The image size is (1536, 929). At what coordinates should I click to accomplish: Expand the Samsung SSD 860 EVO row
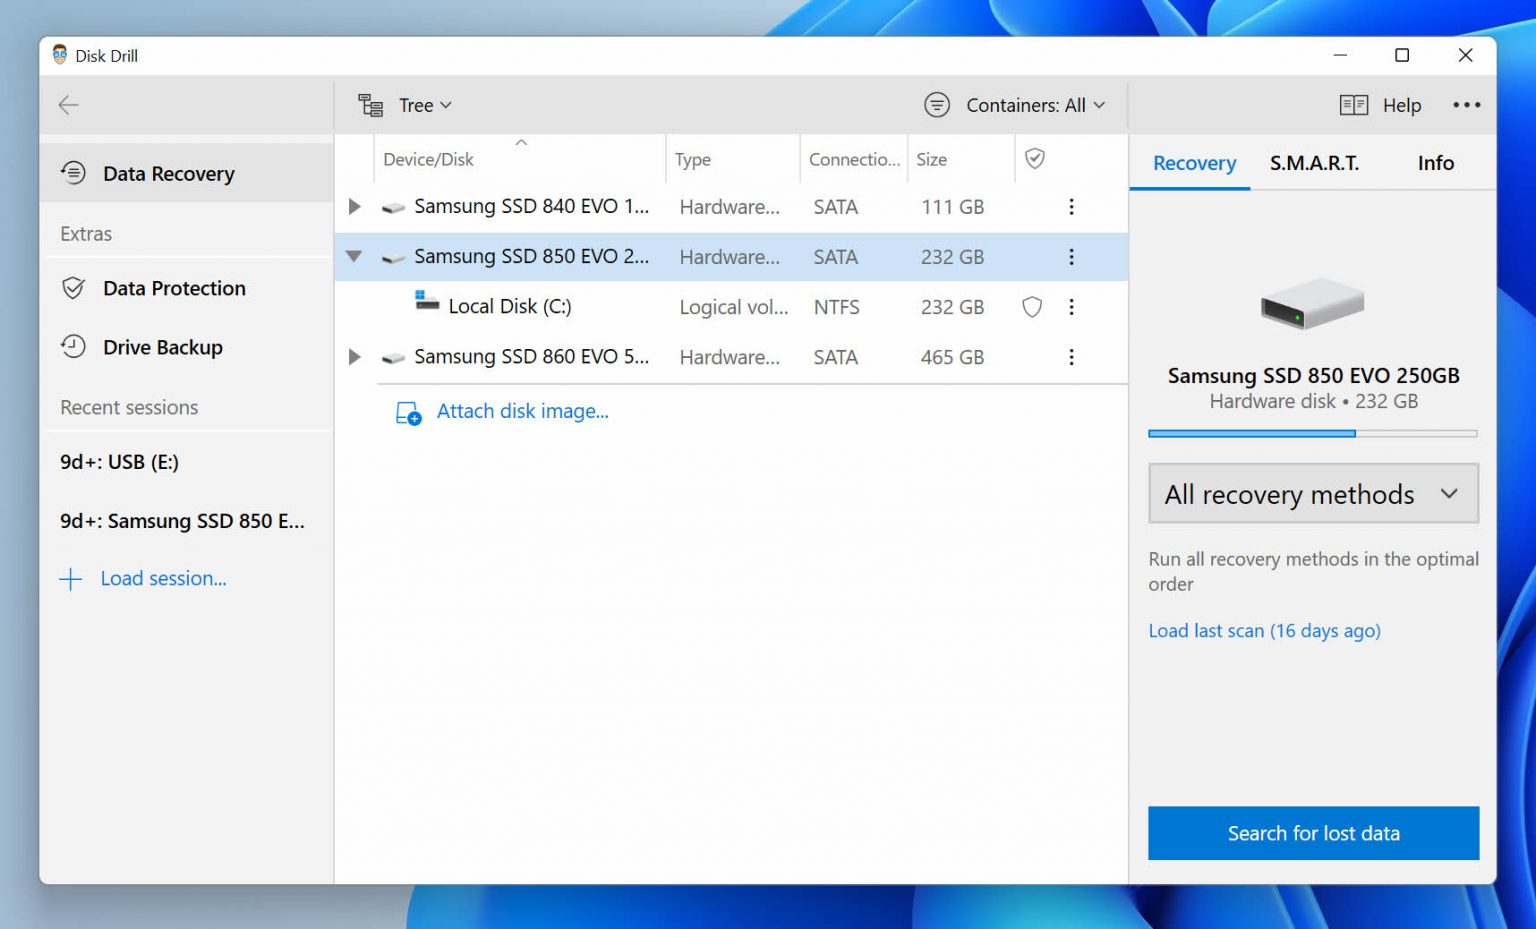(354, 357)
